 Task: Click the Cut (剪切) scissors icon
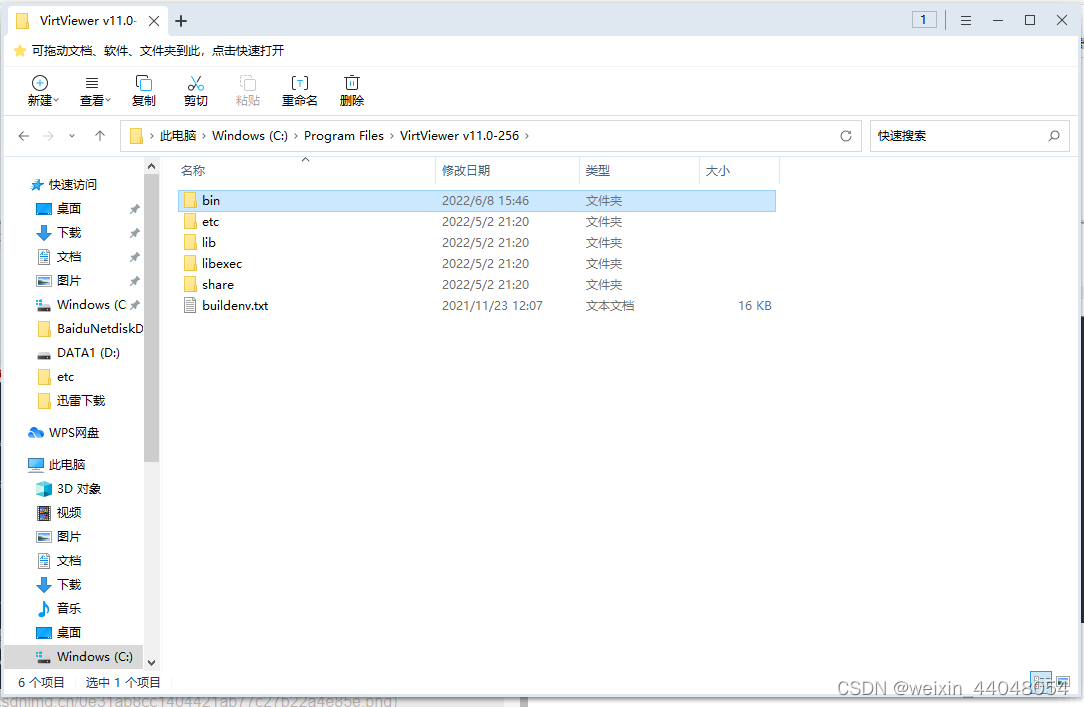pyautogui.click(x=196, y=84)
